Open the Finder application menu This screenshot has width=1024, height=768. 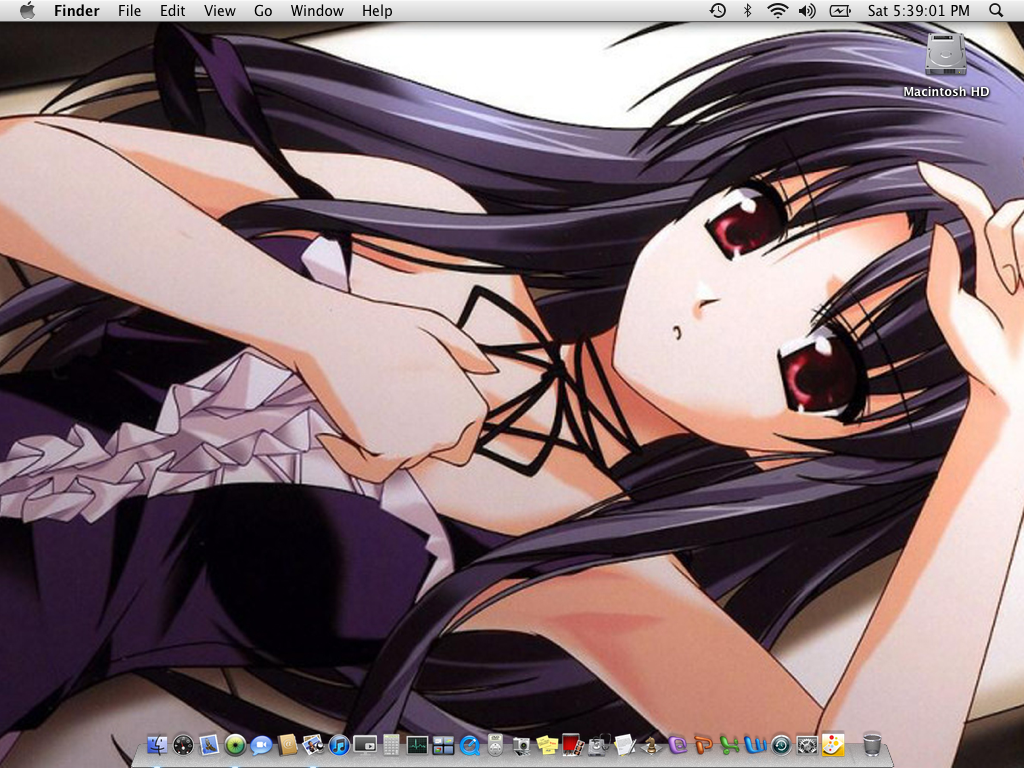(77, 11)
